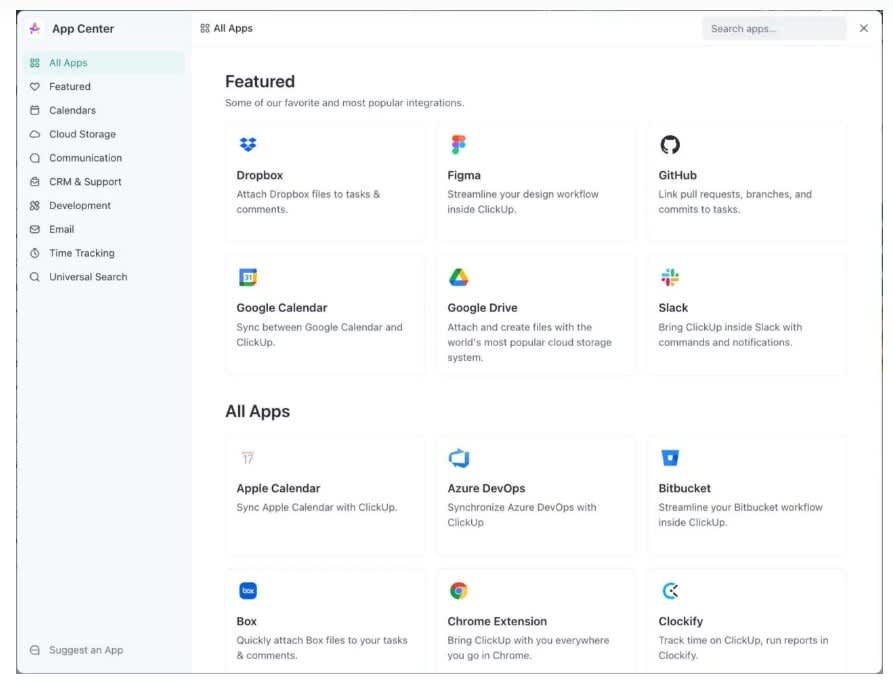893x683 pixels.
Task: Click the All Apps breadcrumb grid icon
Action: click(205, 28)
